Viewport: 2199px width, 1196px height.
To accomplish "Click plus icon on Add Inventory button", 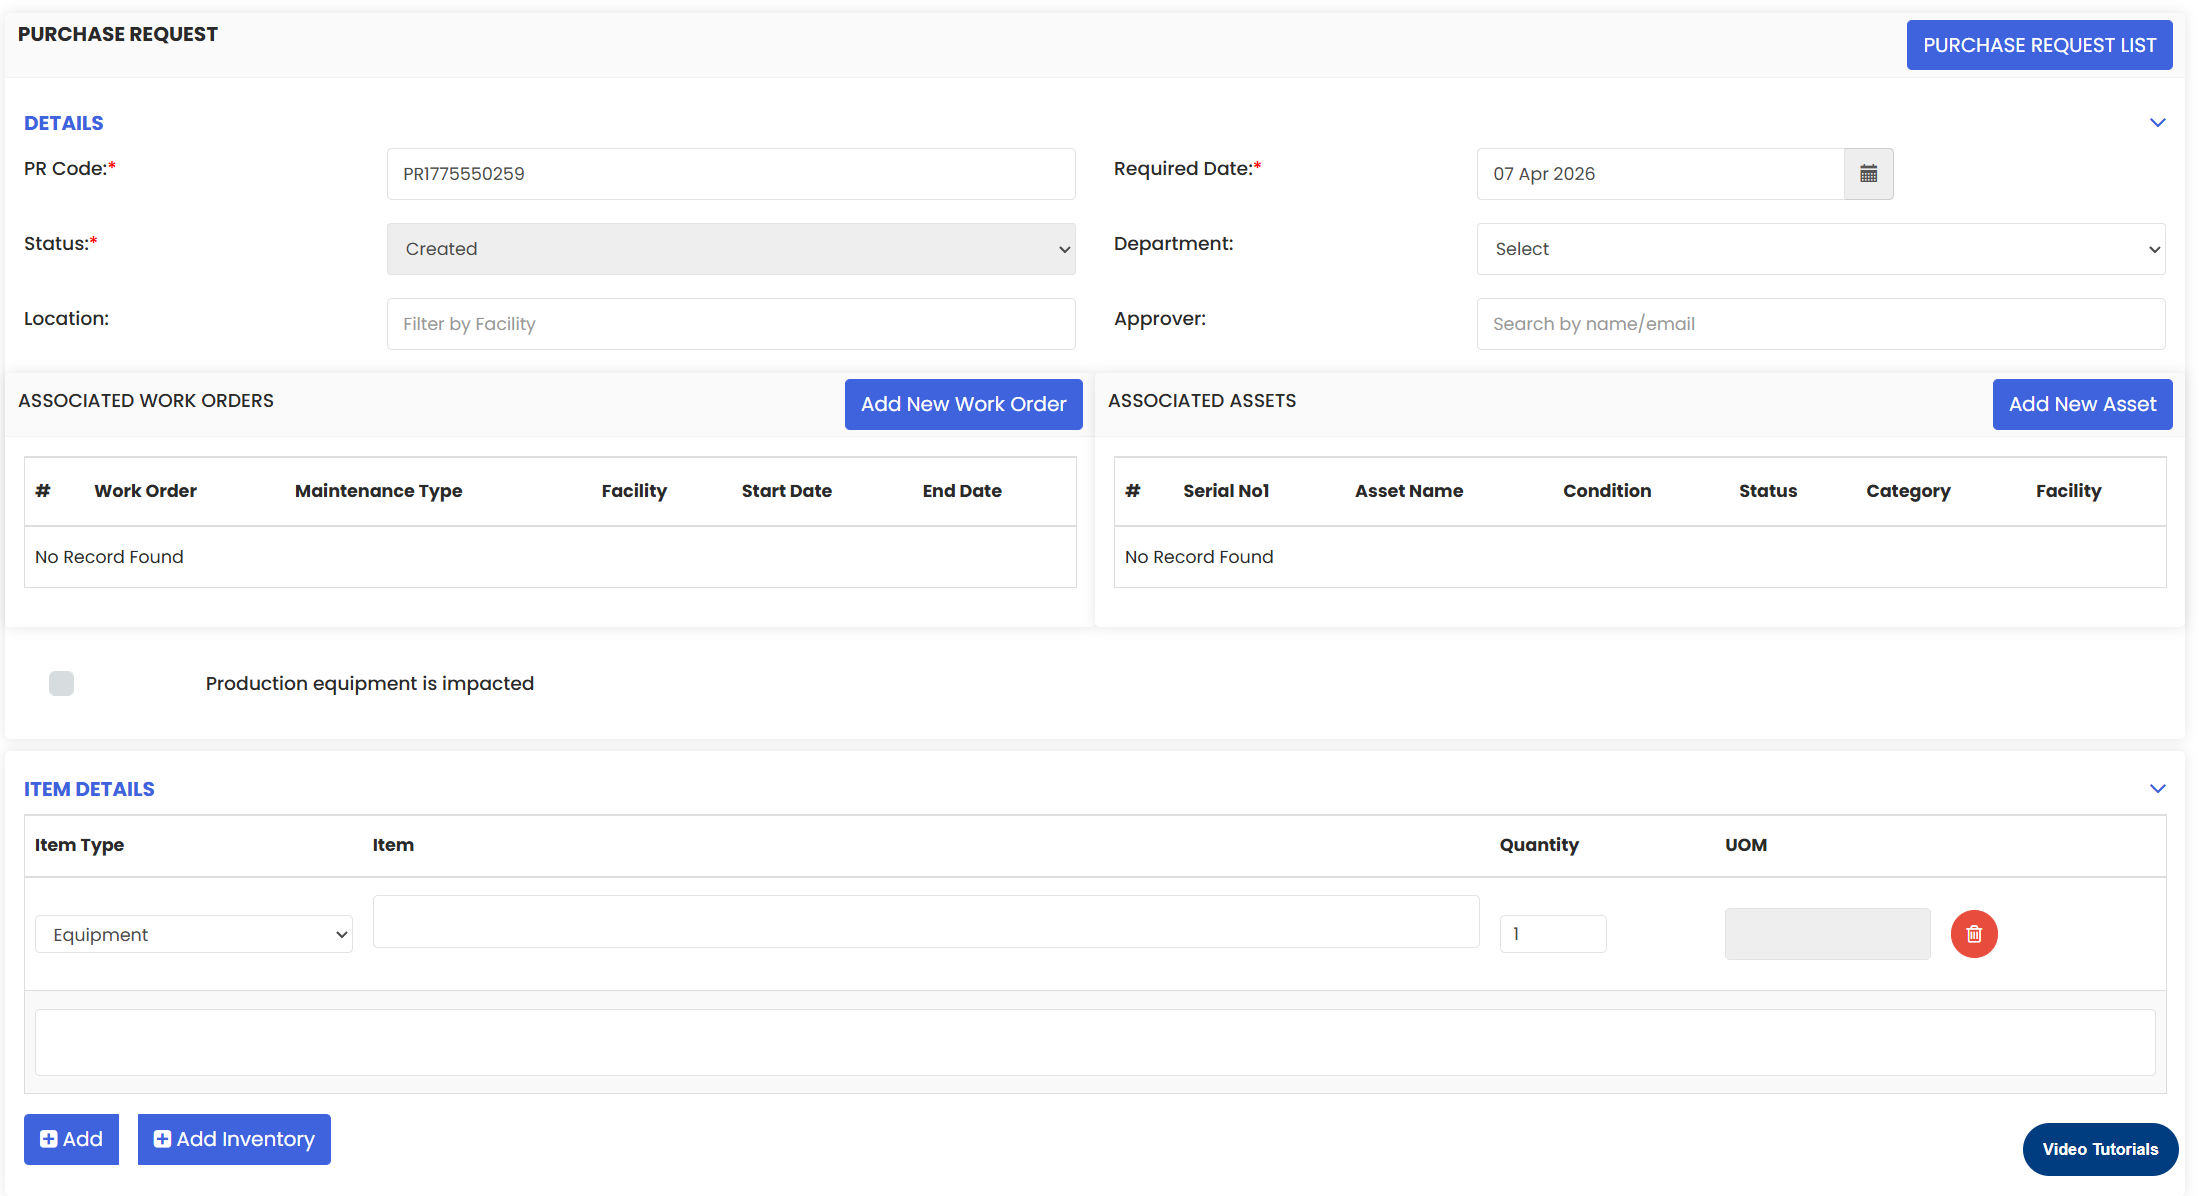I will click(162, 1139).
